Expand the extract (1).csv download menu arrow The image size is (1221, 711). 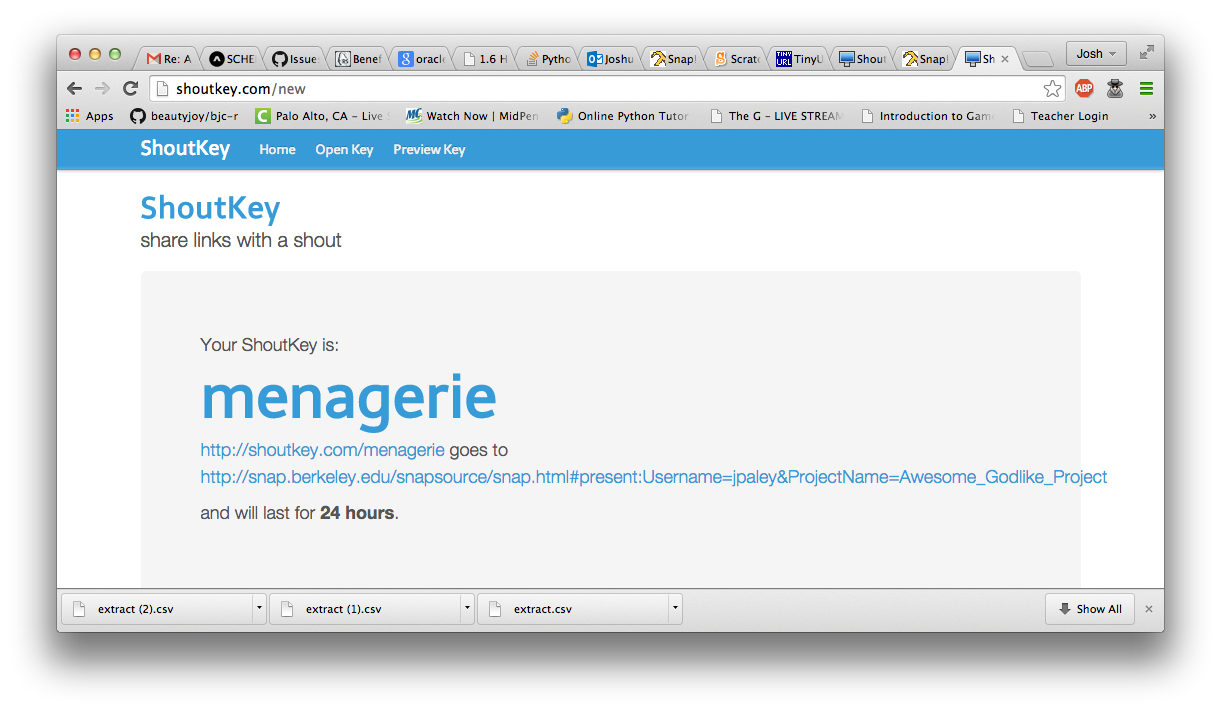pos(467,608)
